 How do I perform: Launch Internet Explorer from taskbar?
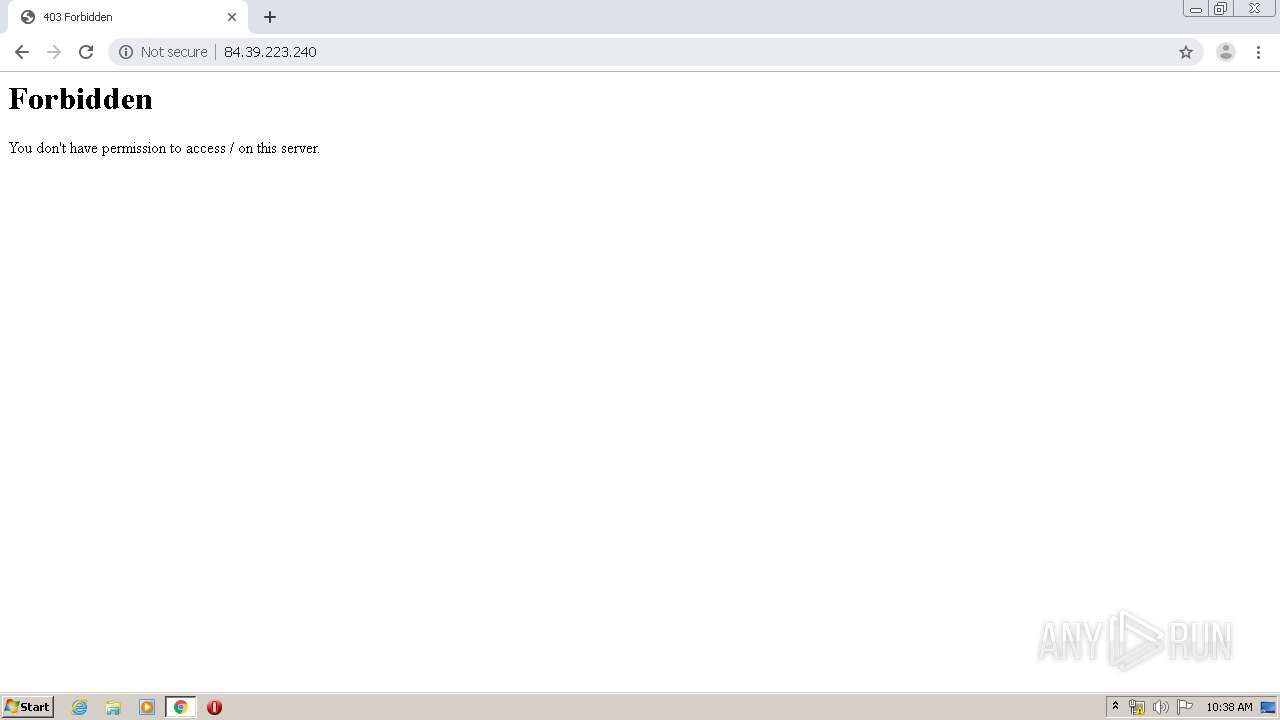(80, 707)
